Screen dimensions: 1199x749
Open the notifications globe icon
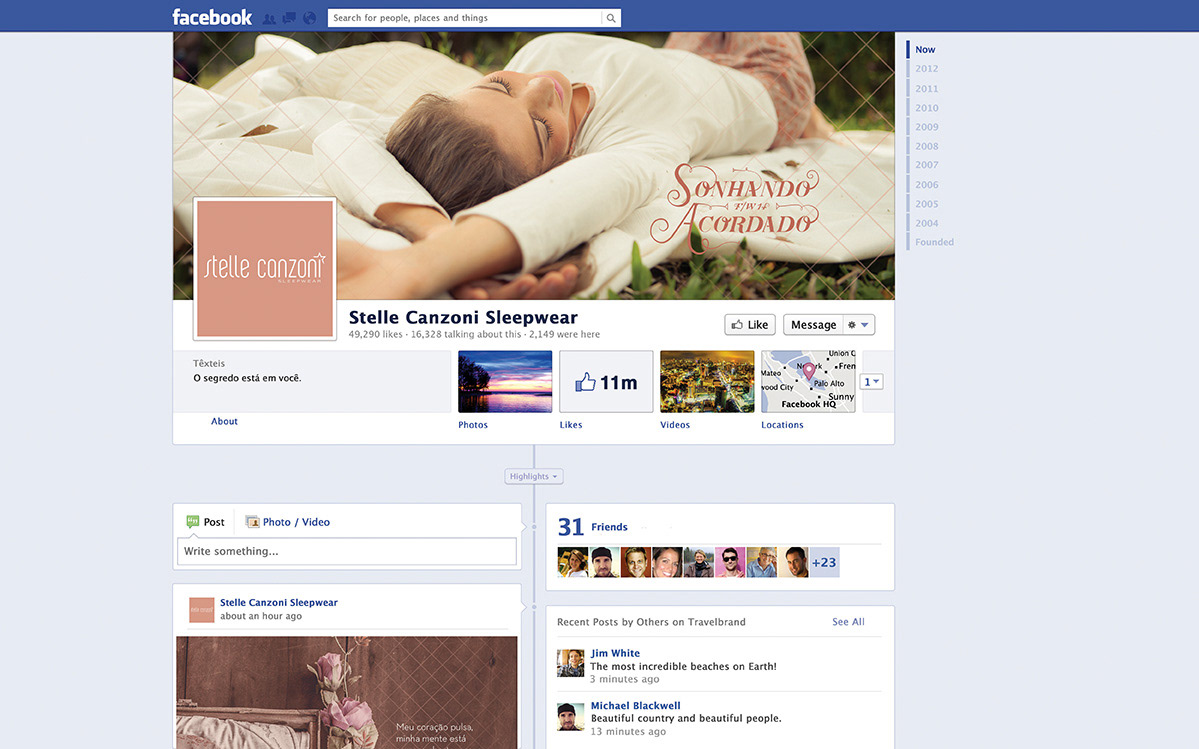point(310,18)
